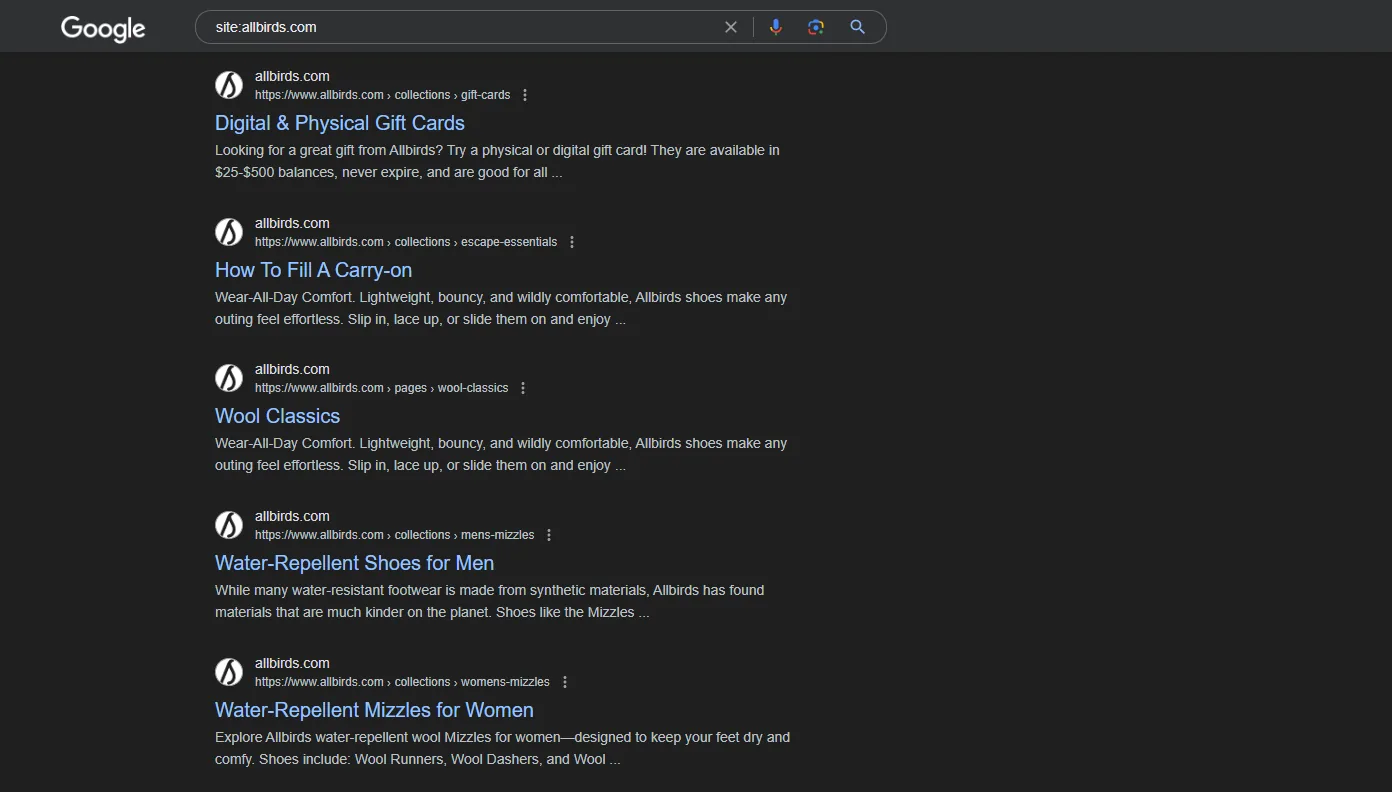Click allbirds.com site name above Shoes for Men title
The image size is (1392, 792).
point(292,516)
